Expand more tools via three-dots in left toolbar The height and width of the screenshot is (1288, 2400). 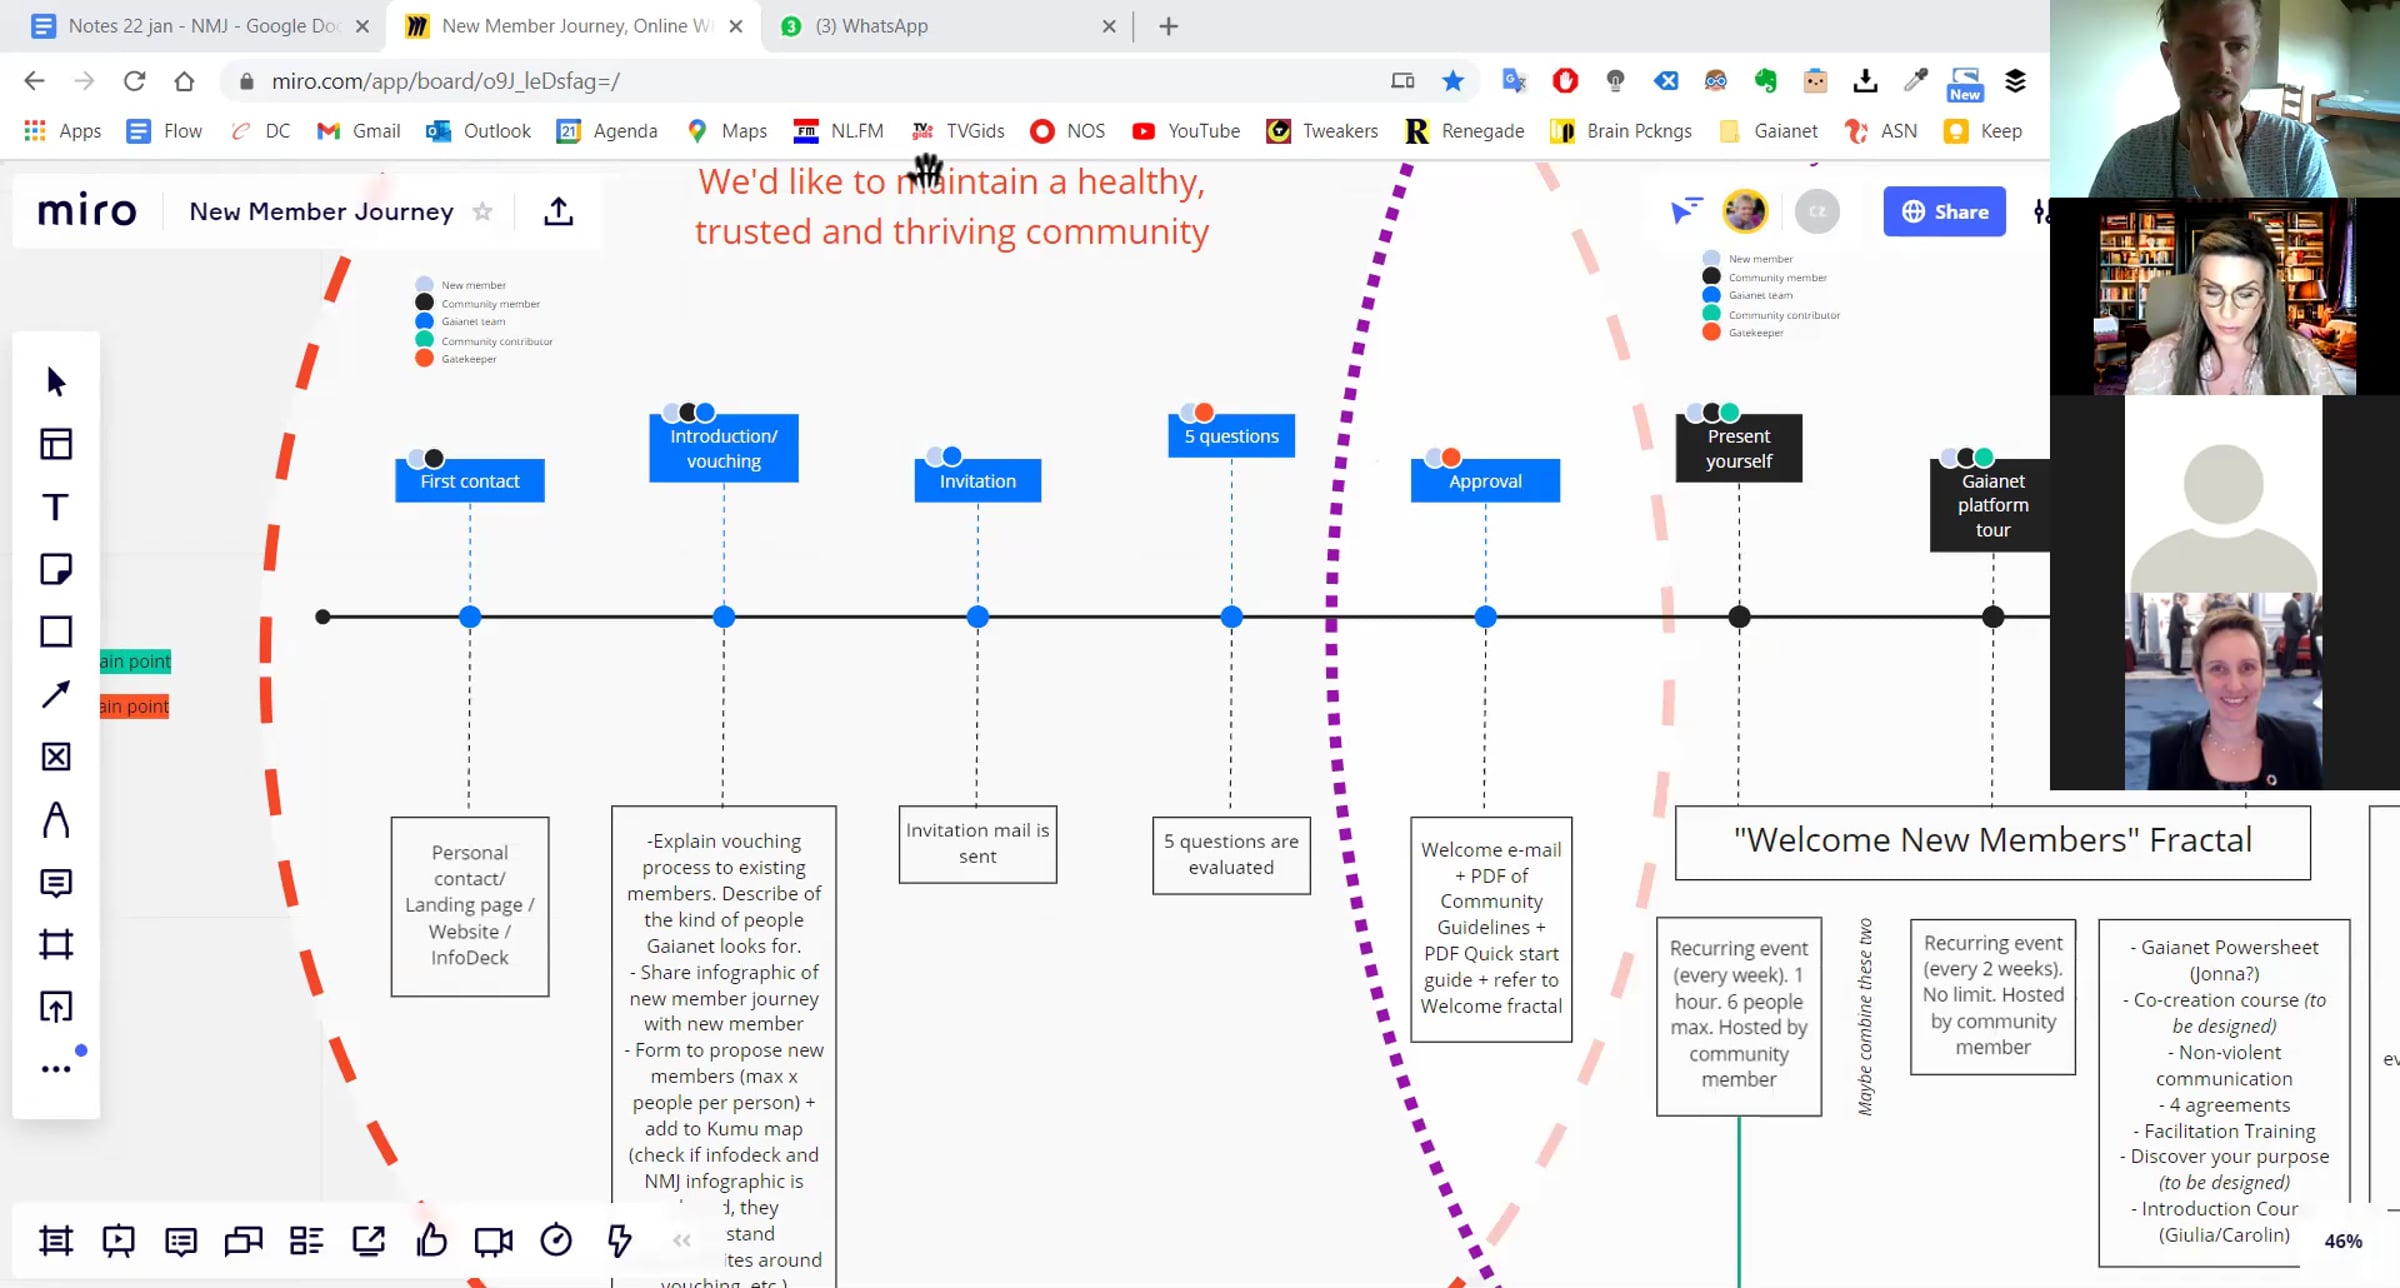click(56, 1069)
